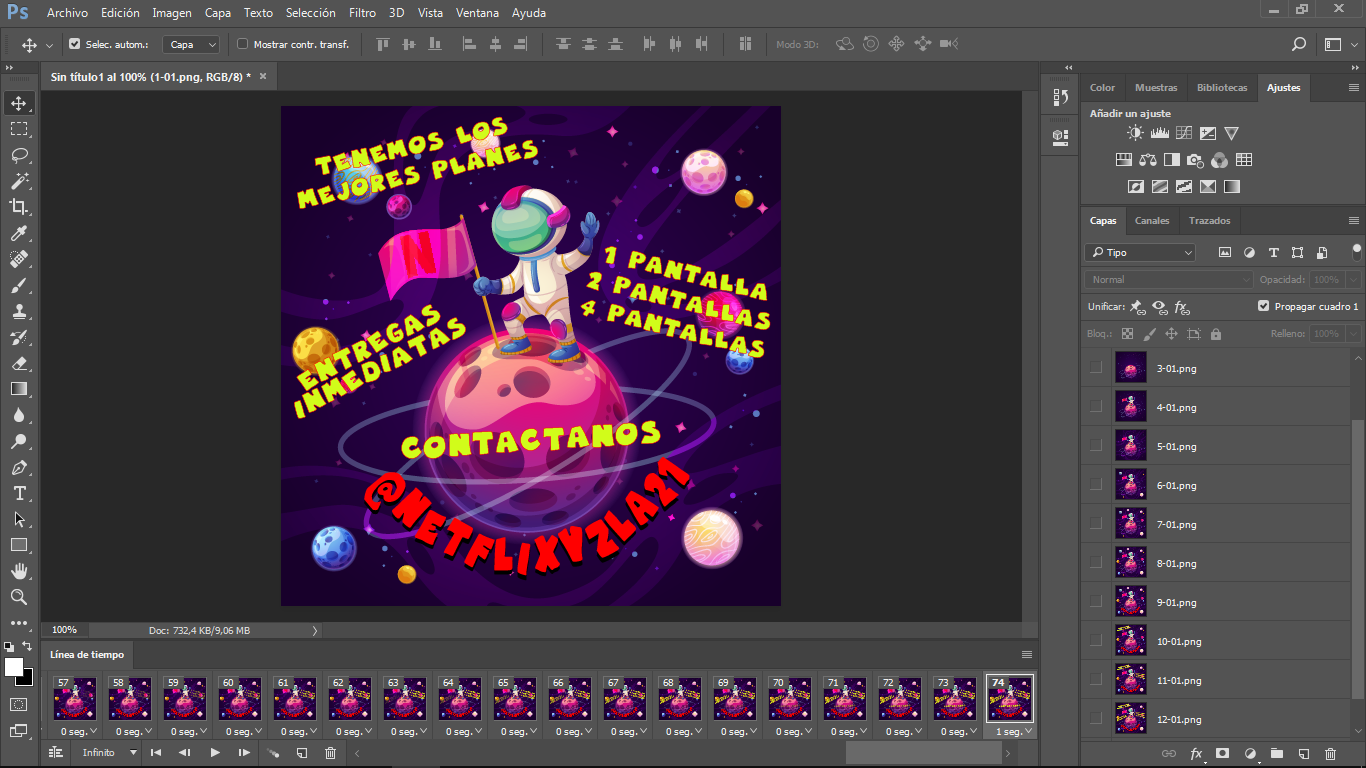Open the Tipo layer filter dropdown
Image resolution: width=1366 pixels, height=768 pixels.
[1140, 253]
